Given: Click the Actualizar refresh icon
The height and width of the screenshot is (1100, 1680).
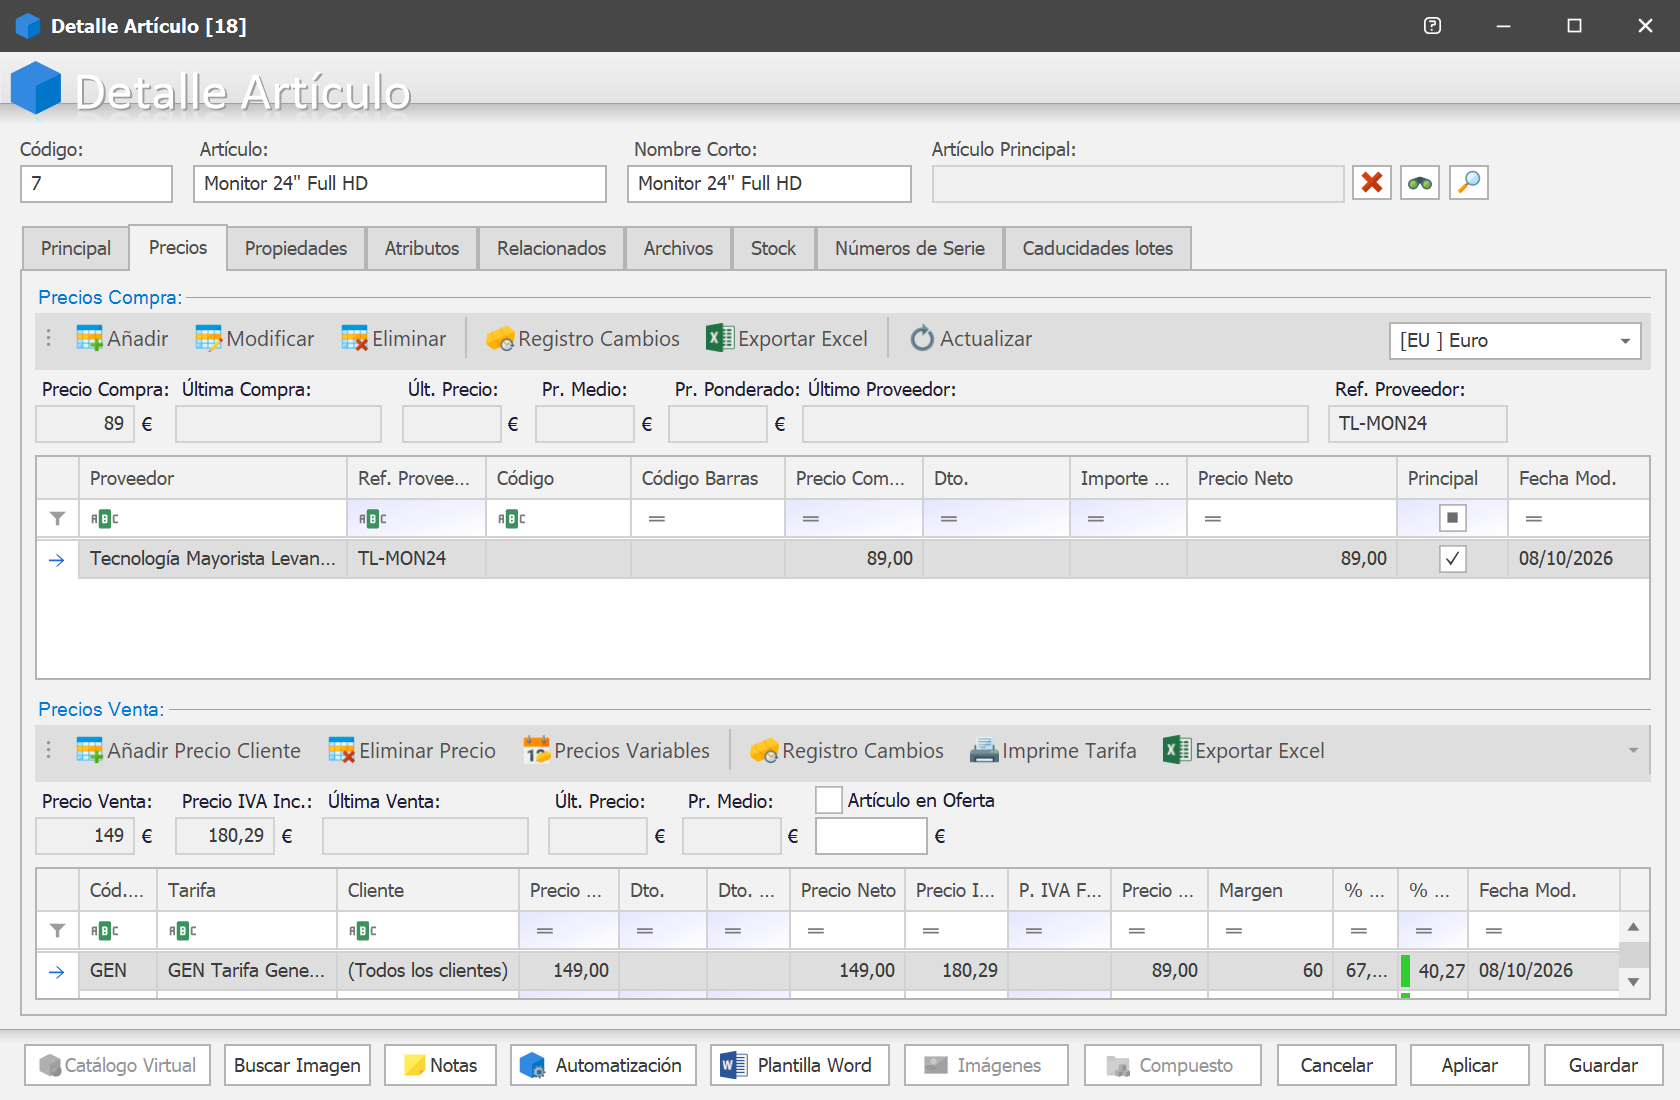Looking at the screenshot, I should [922, 339].
